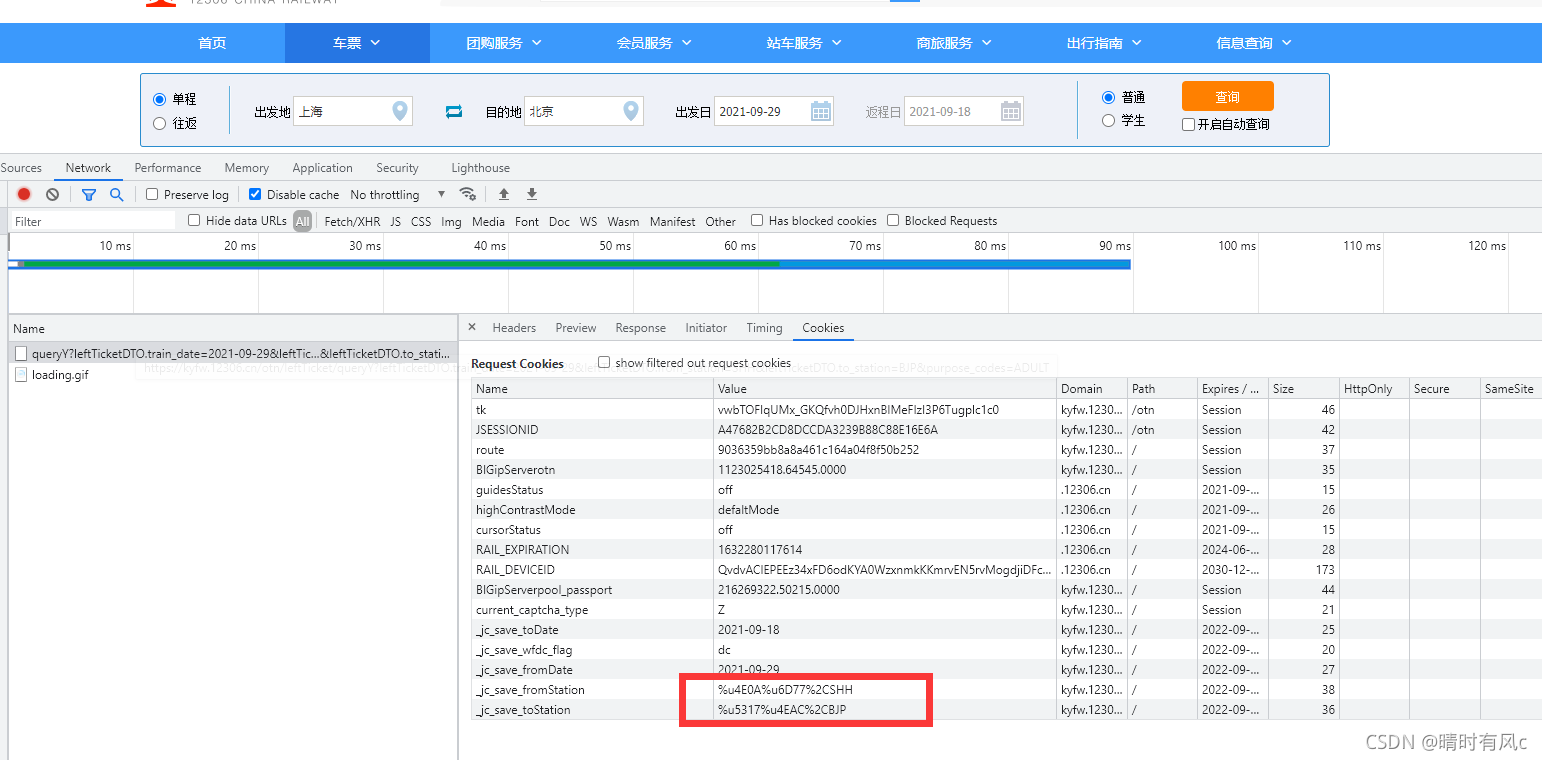Switch to Memory panel tab
The width and height of the screenshot is (1542, 760).
click(x=246, y=167)
